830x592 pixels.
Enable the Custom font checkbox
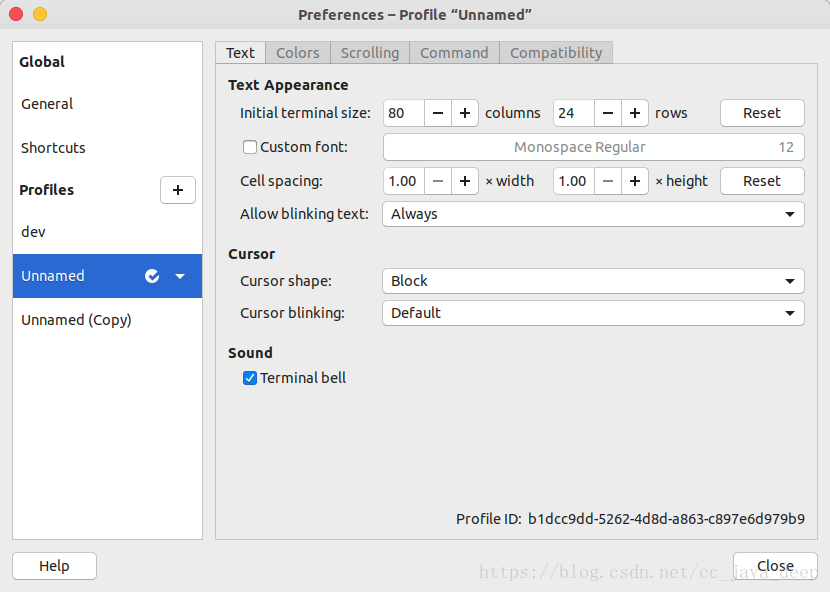(x=250, y=147)
